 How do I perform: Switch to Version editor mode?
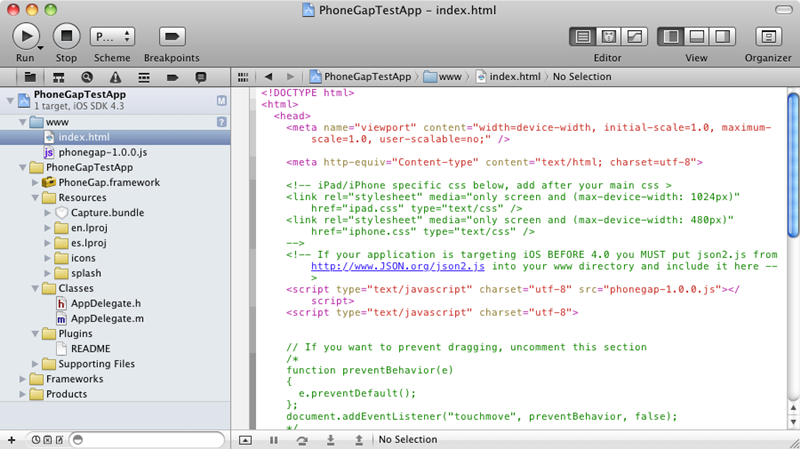(x=634, y=37)
